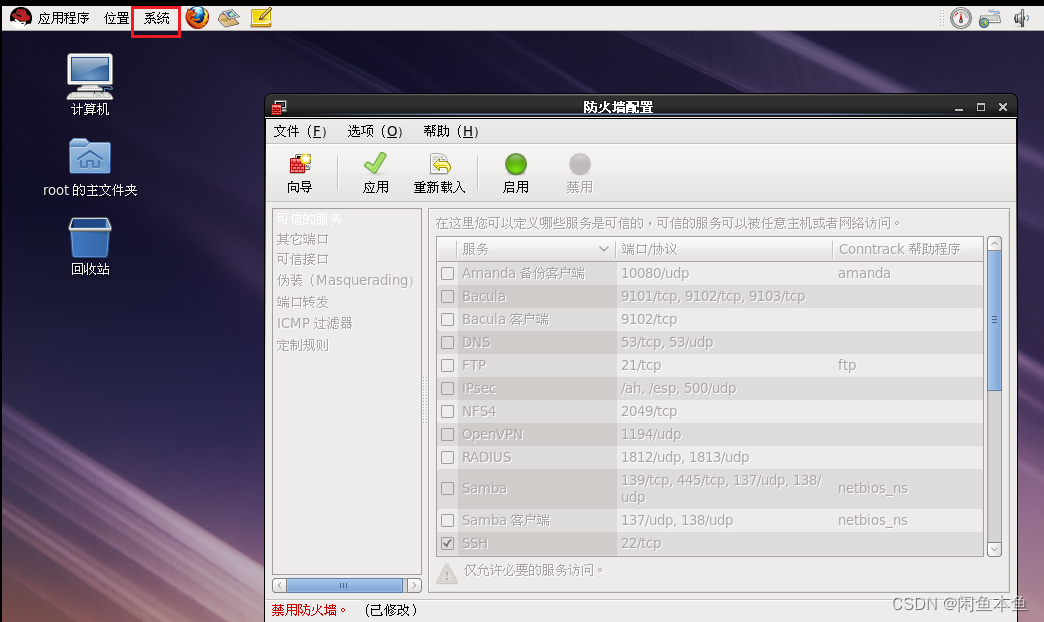Toggle the FTP service checkbox

(x=447, y=365)
